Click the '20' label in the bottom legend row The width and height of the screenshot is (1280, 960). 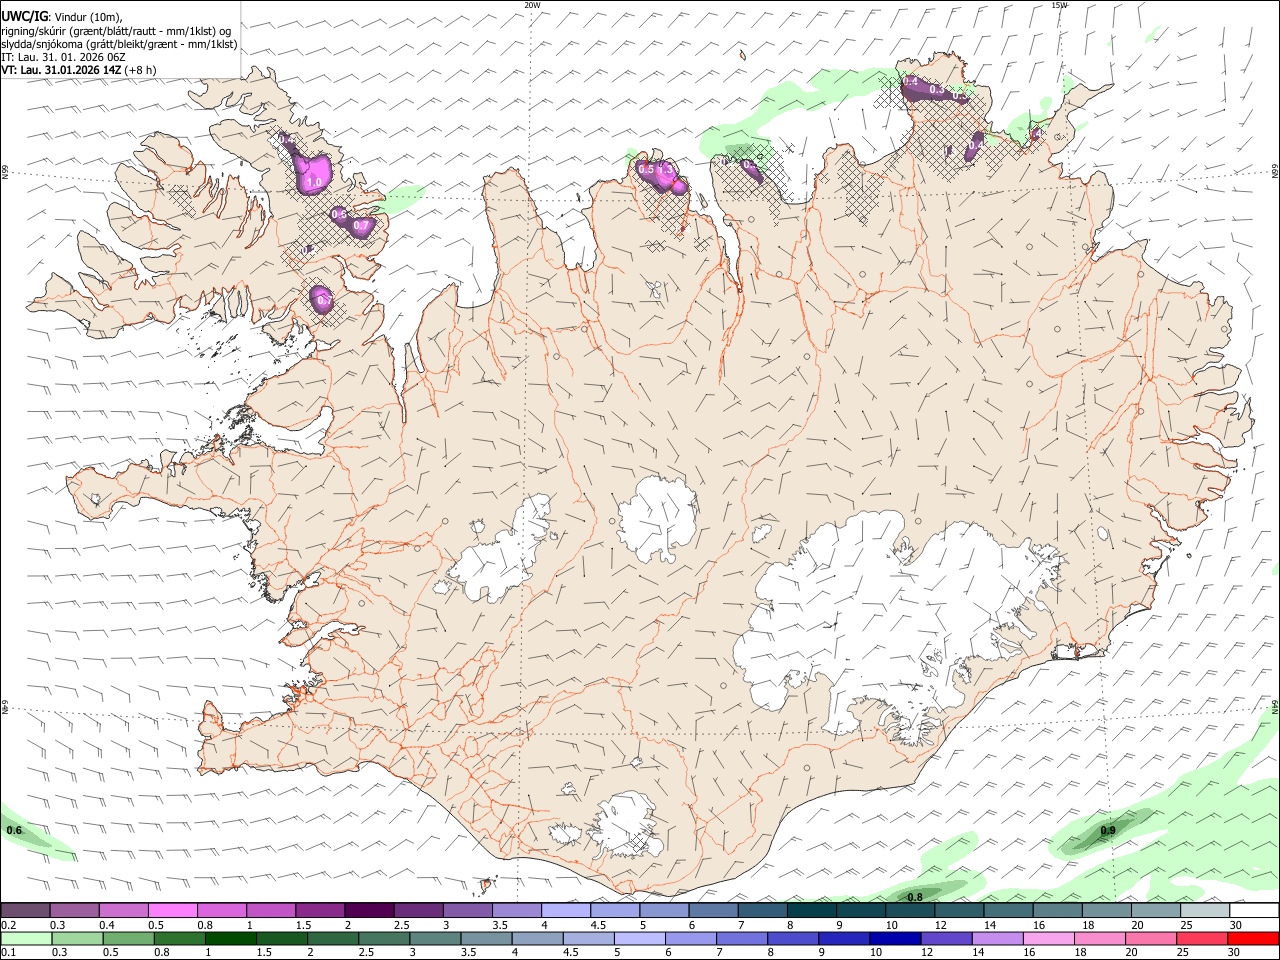point(1130,953)
